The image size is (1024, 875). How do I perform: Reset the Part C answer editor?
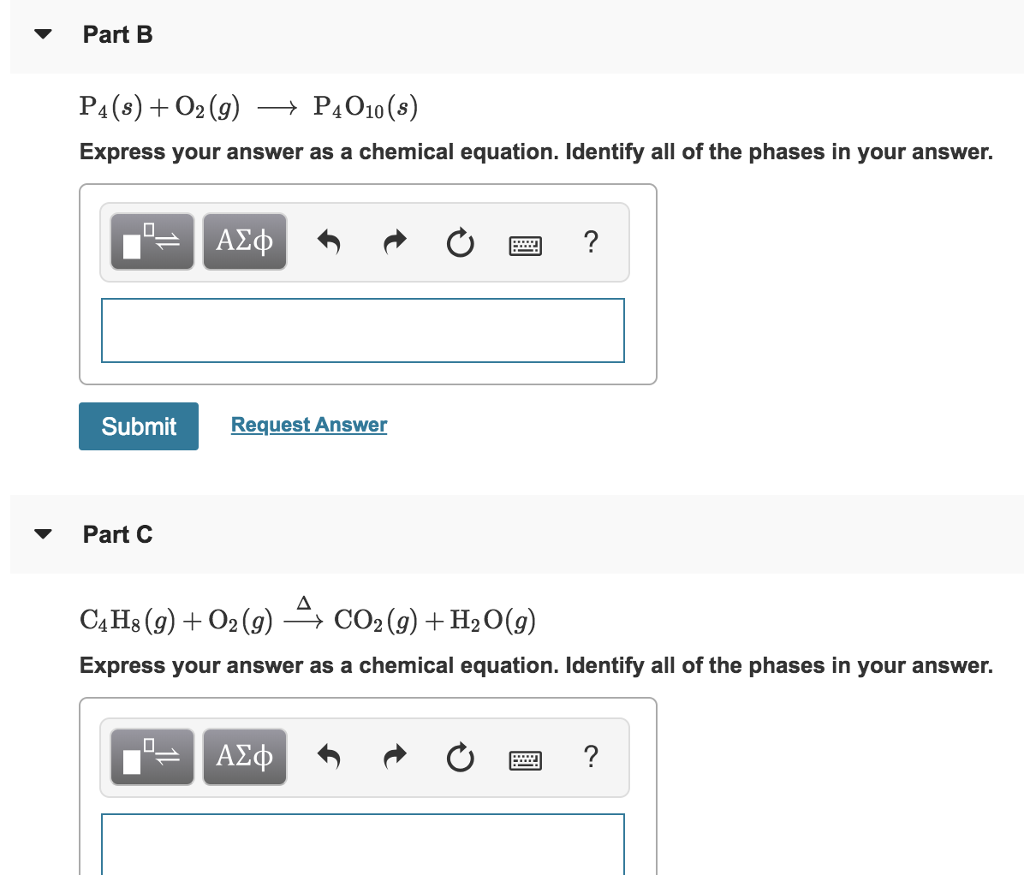click(460, 758)
